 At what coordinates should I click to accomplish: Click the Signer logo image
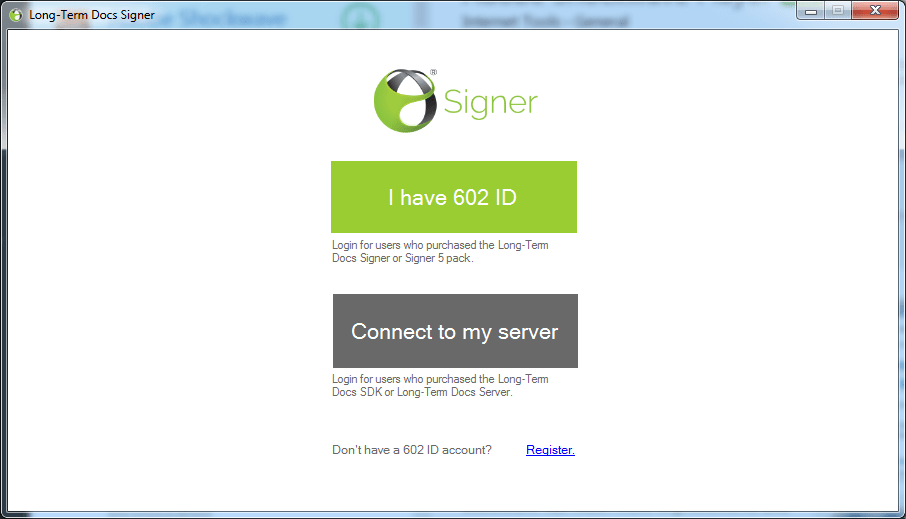[455, 101]
